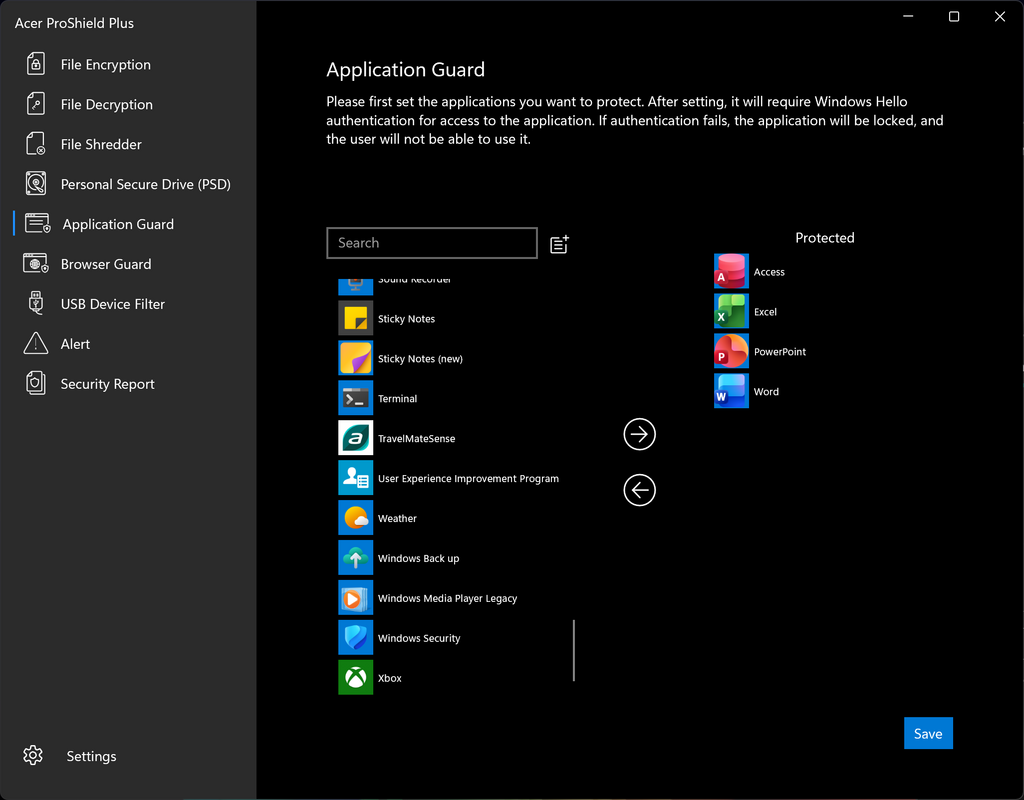Remove app from Protected using left arrow
Image resolution: width=1024 pixels, height=800 pixels.
[639, 490]
